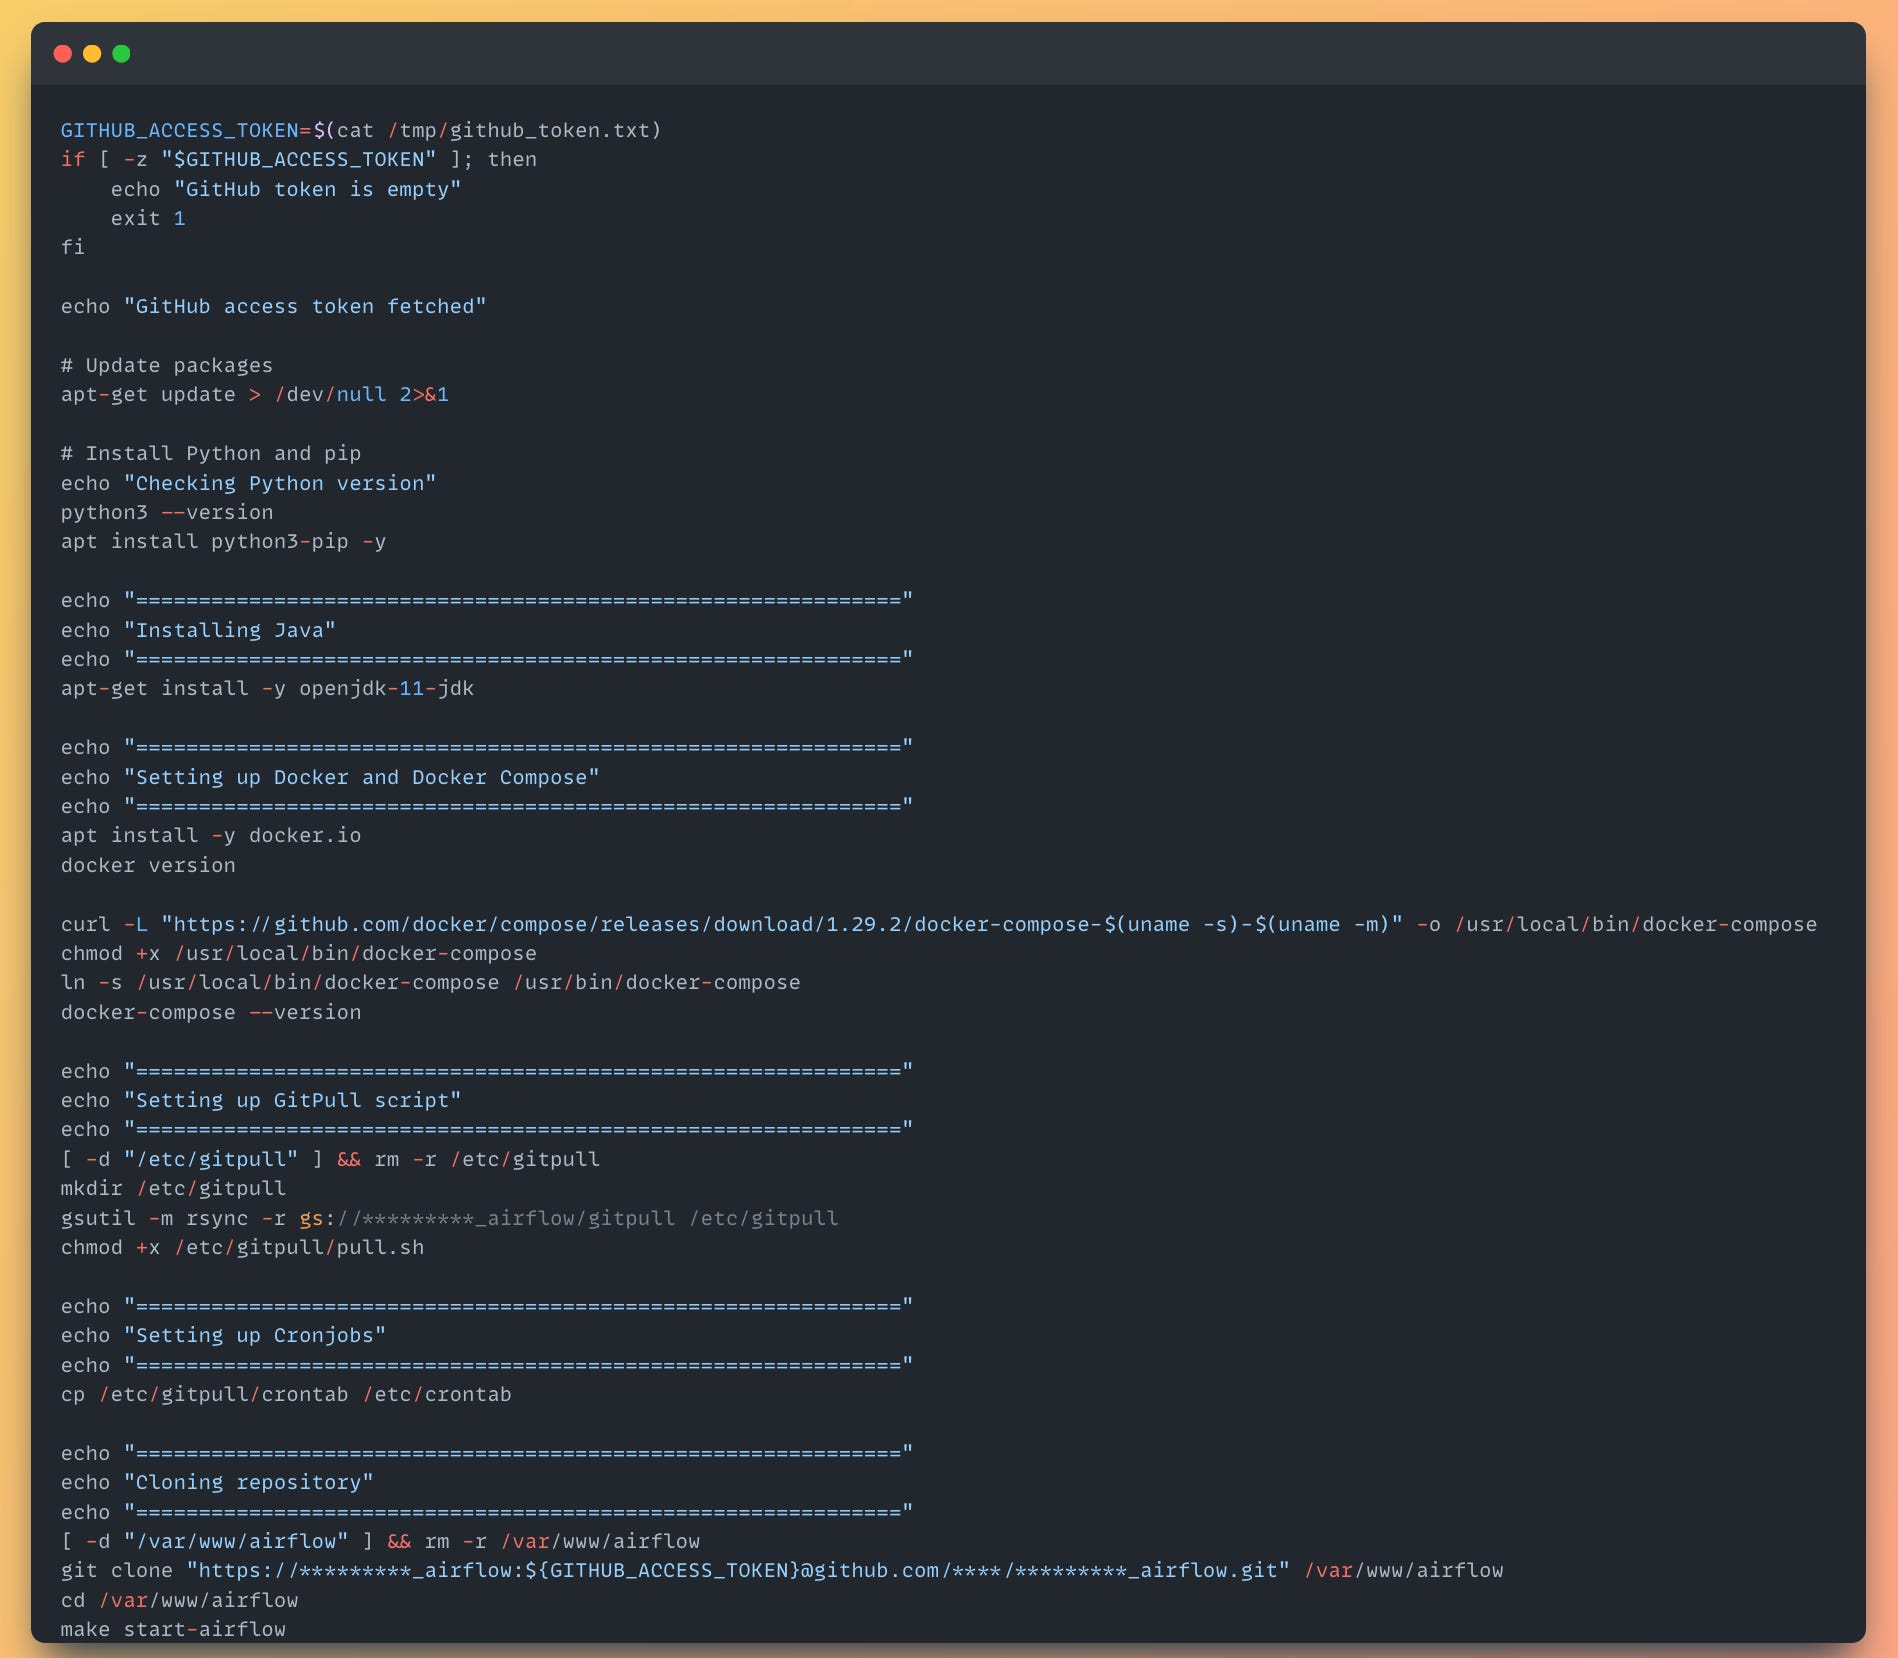Click the green fullscreen window button

(x=123, y=55)
